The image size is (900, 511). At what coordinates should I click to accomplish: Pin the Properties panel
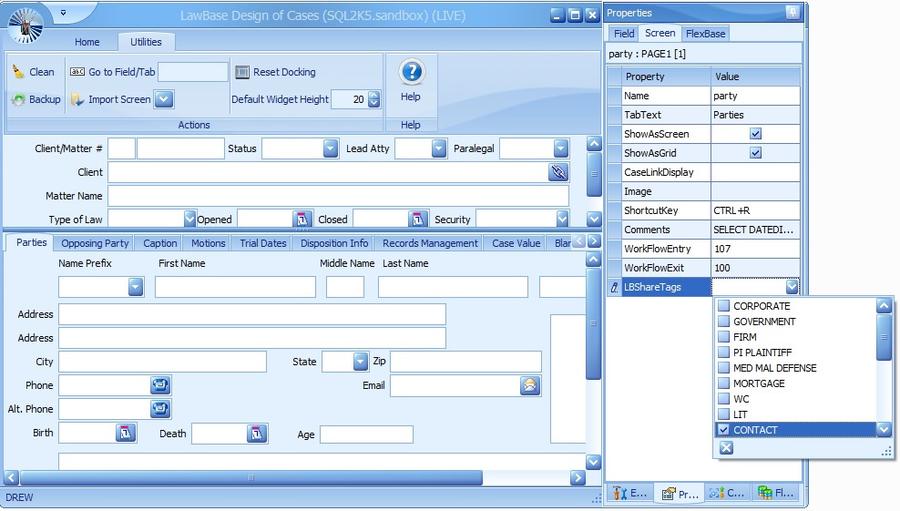pyautogui.click(x=792, y=12)
